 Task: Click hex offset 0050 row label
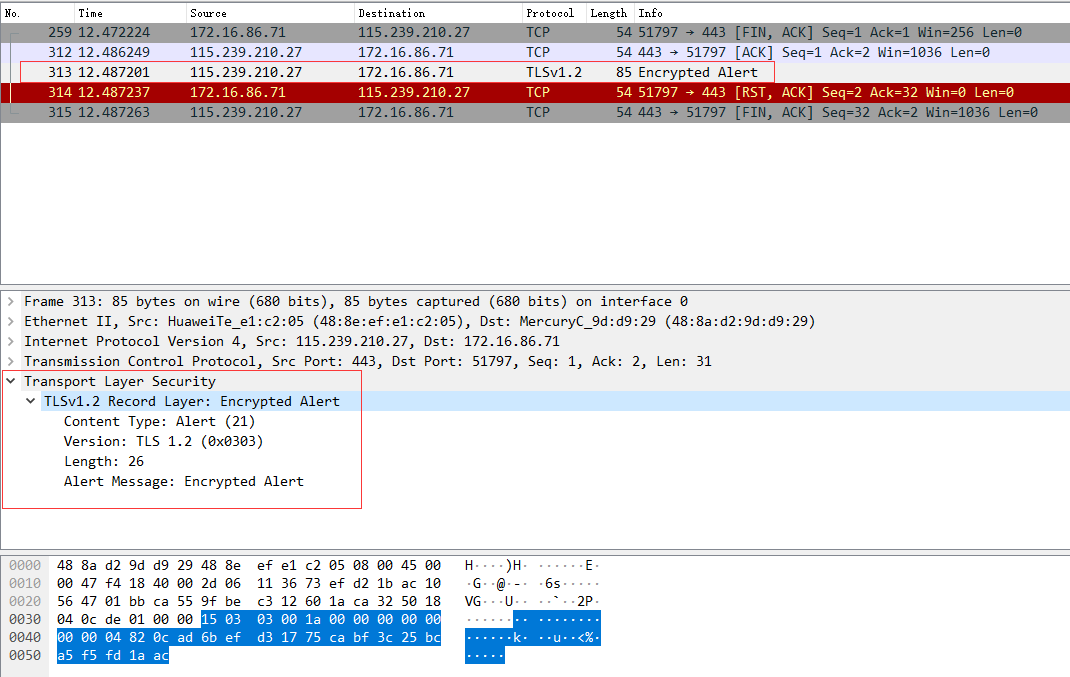(25, 655)
